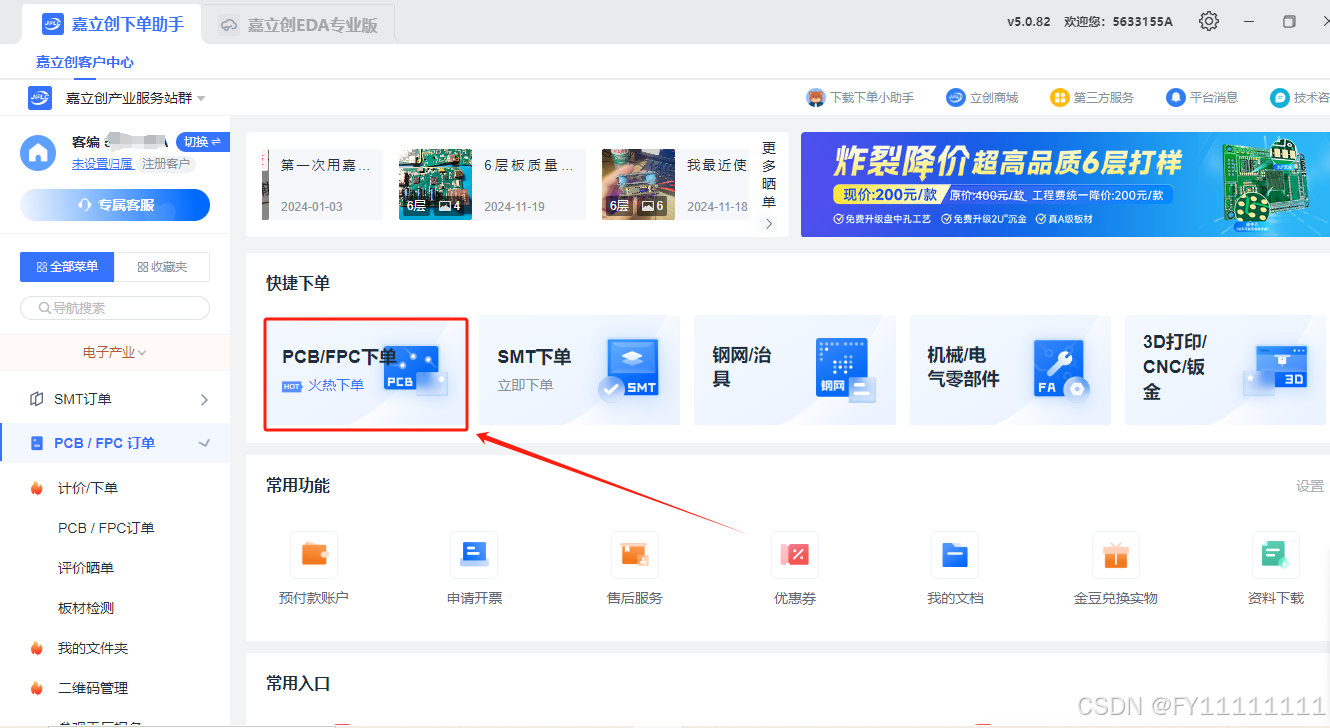The width and height of the screenshot is (1330, 728).
Task: Open the 嘉立创客户中心 tab
Action: (x=85, y=62)
